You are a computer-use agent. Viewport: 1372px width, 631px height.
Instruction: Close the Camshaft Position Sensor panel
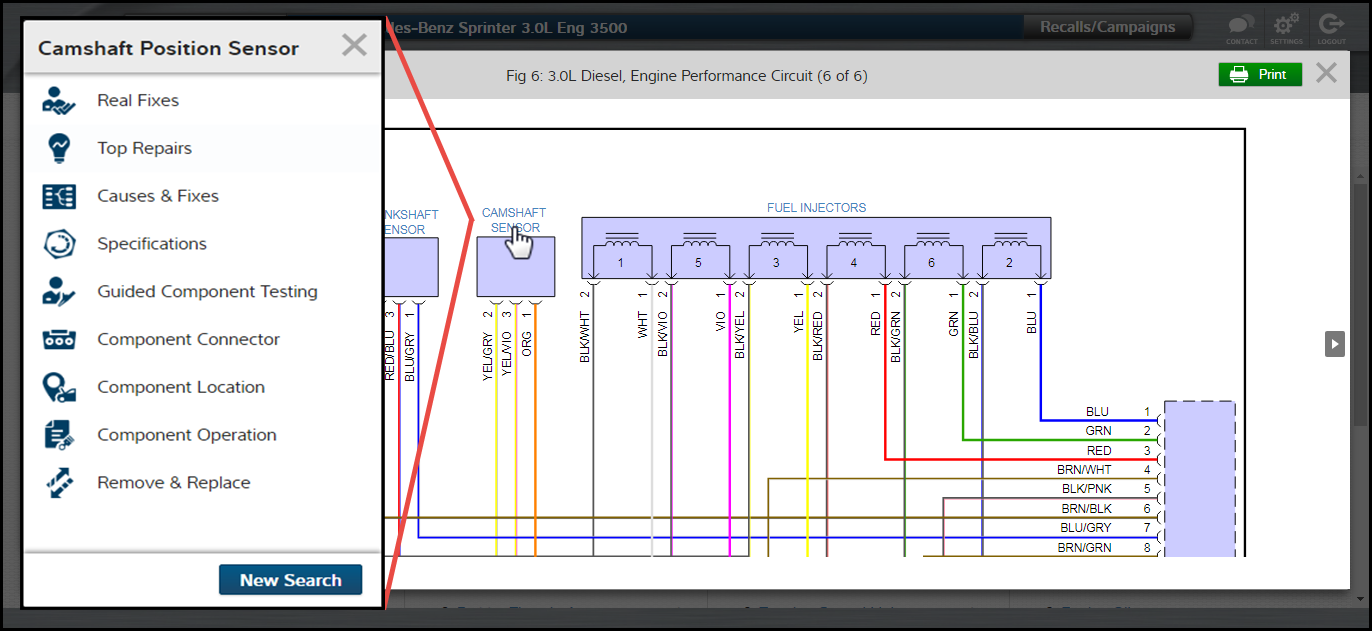tap(354, 44)
